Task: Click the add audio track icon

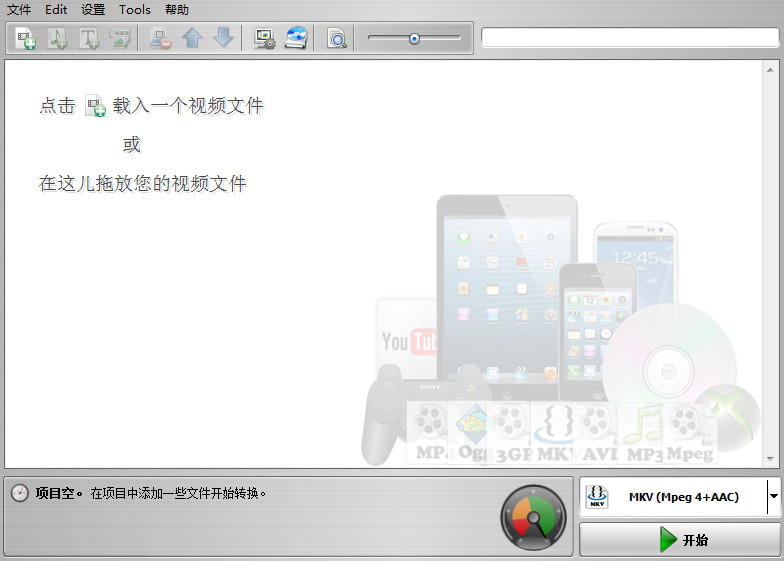Action: point(58,39)
